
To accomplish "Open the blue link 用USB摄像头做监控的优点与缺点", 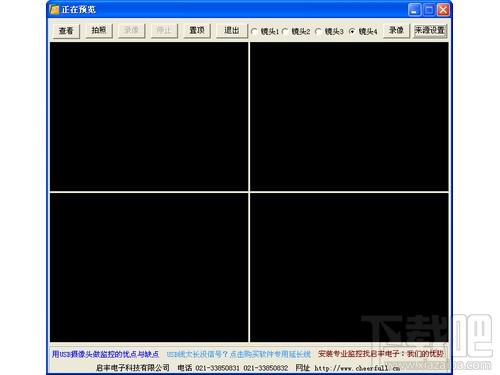I will (105, 354).
